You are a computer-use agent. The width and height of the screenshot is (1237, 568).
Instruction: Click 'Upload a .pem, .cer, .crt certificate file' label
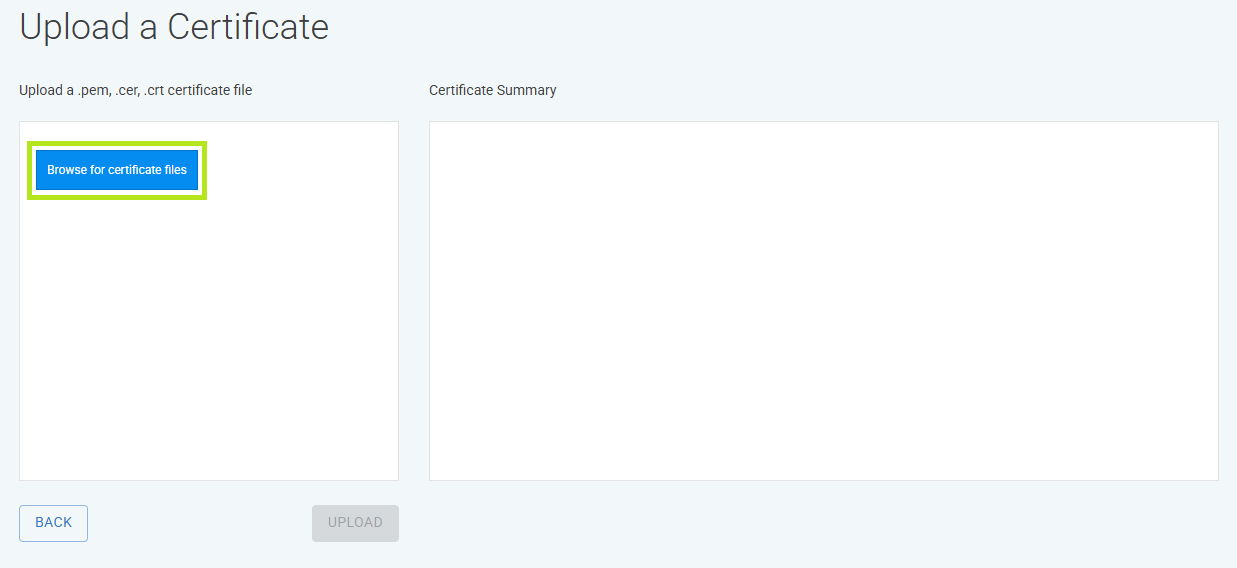[136, 90]
